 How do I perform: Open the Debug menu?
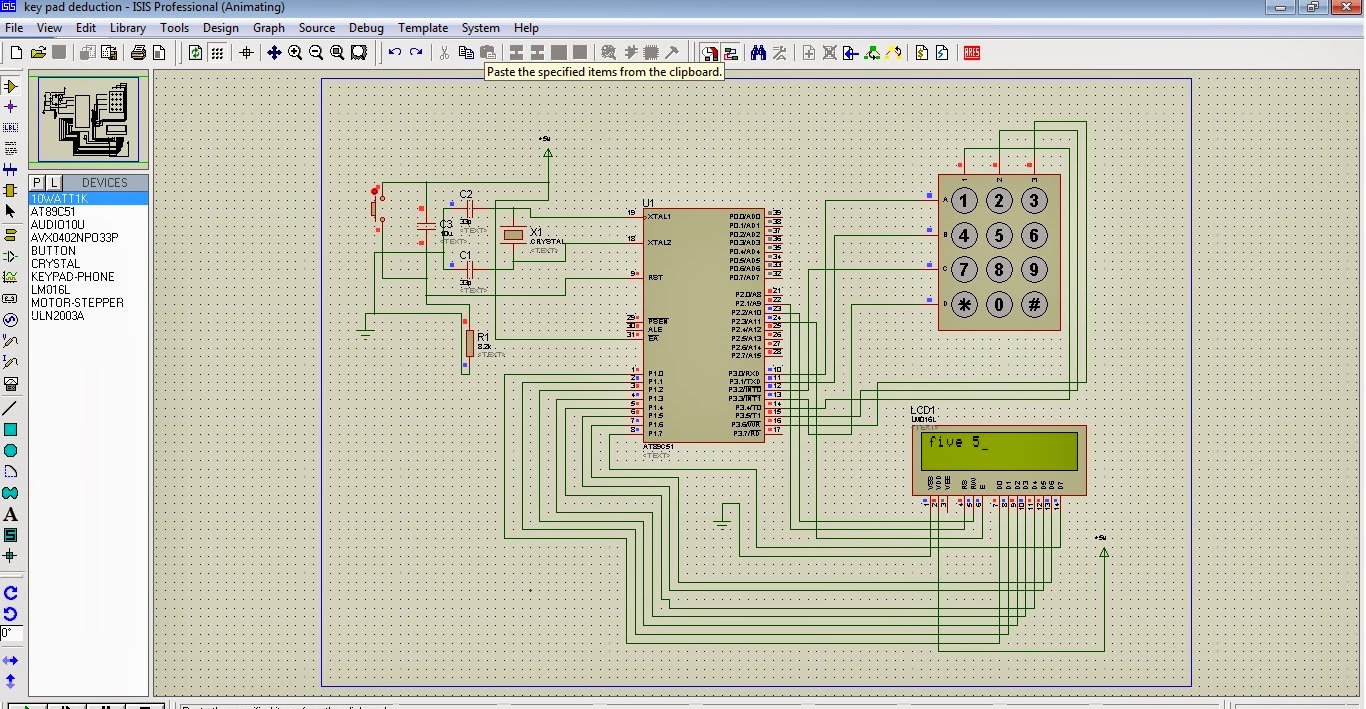[x=366, y=28]
